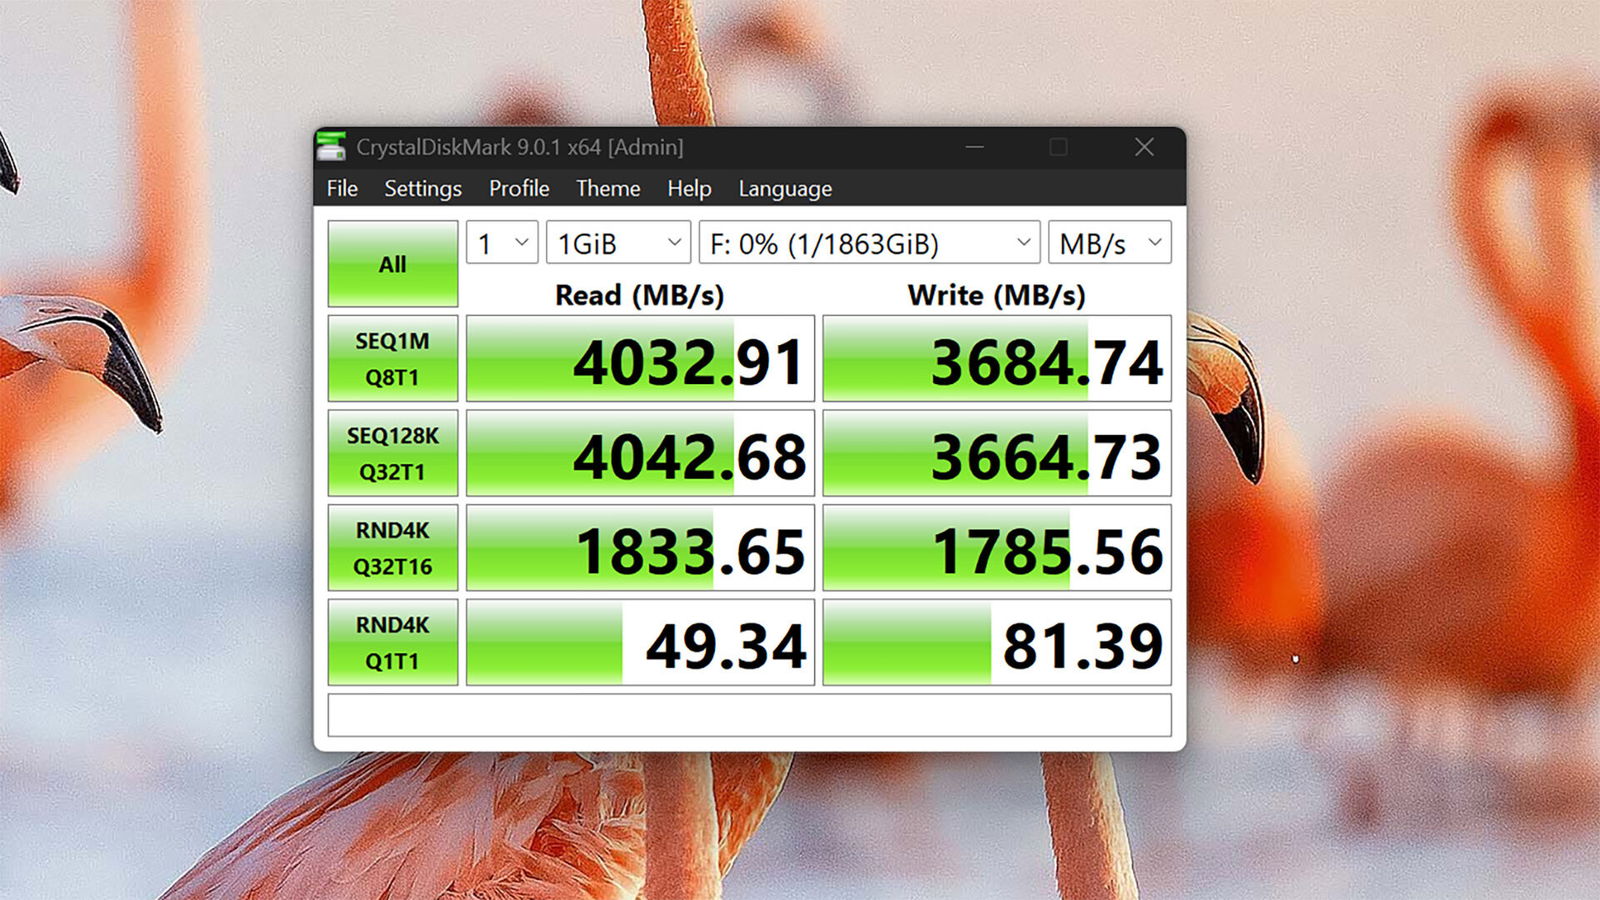Screen dimensions: 1600x900
Task: Open the File menu
Action: [341, 189]
